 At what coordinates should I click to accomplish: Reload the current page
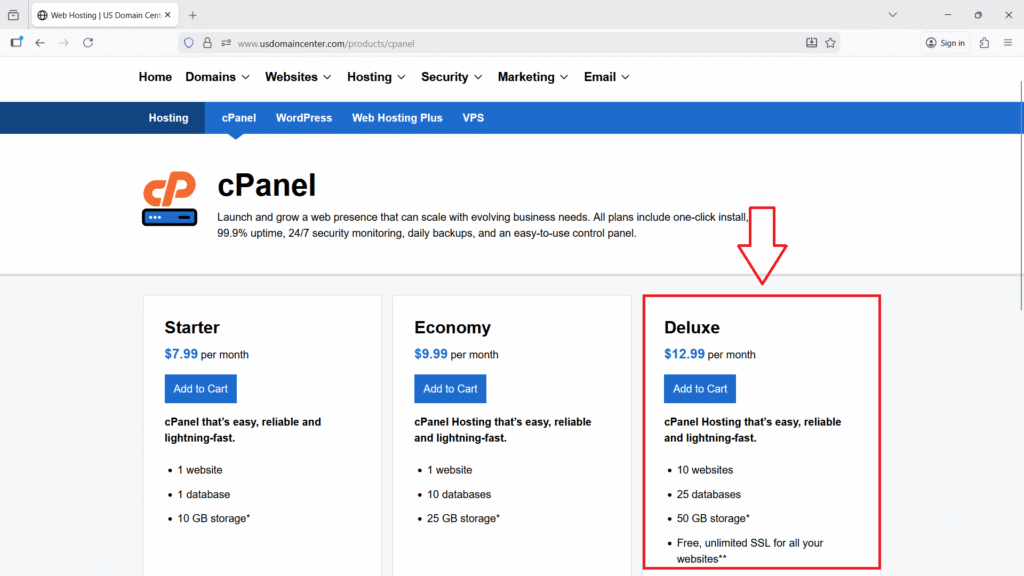[x=88, y=43]
